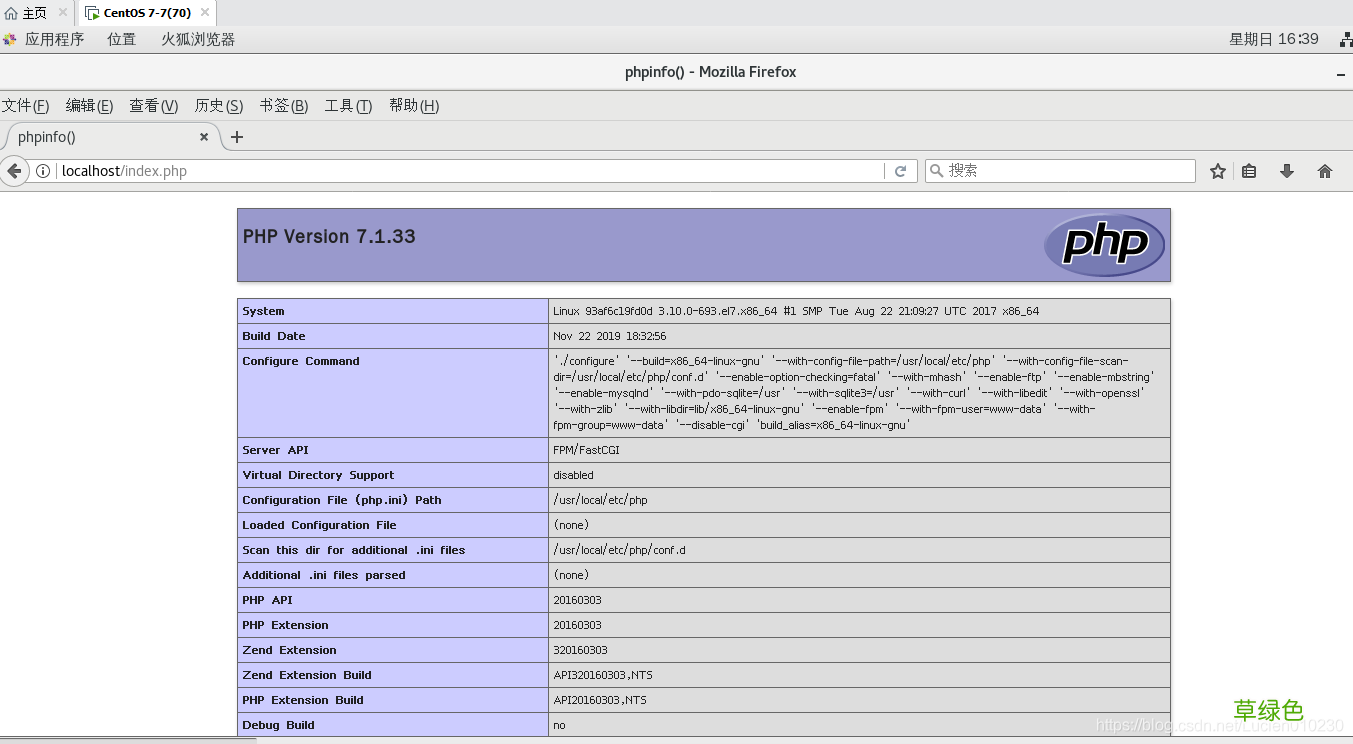
Task: Click the Additional .ini files parsed label
Action: coord(324,575)
